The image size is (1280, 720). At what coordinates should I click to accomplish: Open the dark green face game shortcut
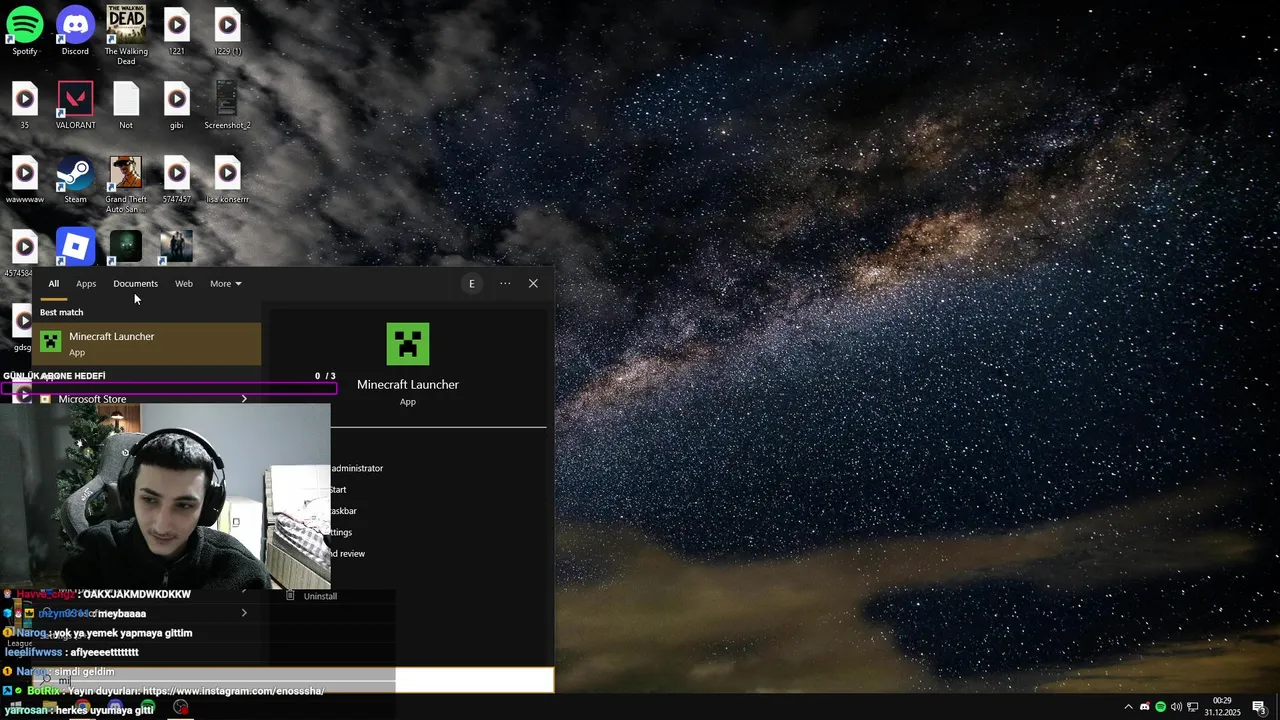[x=126, y=247]
